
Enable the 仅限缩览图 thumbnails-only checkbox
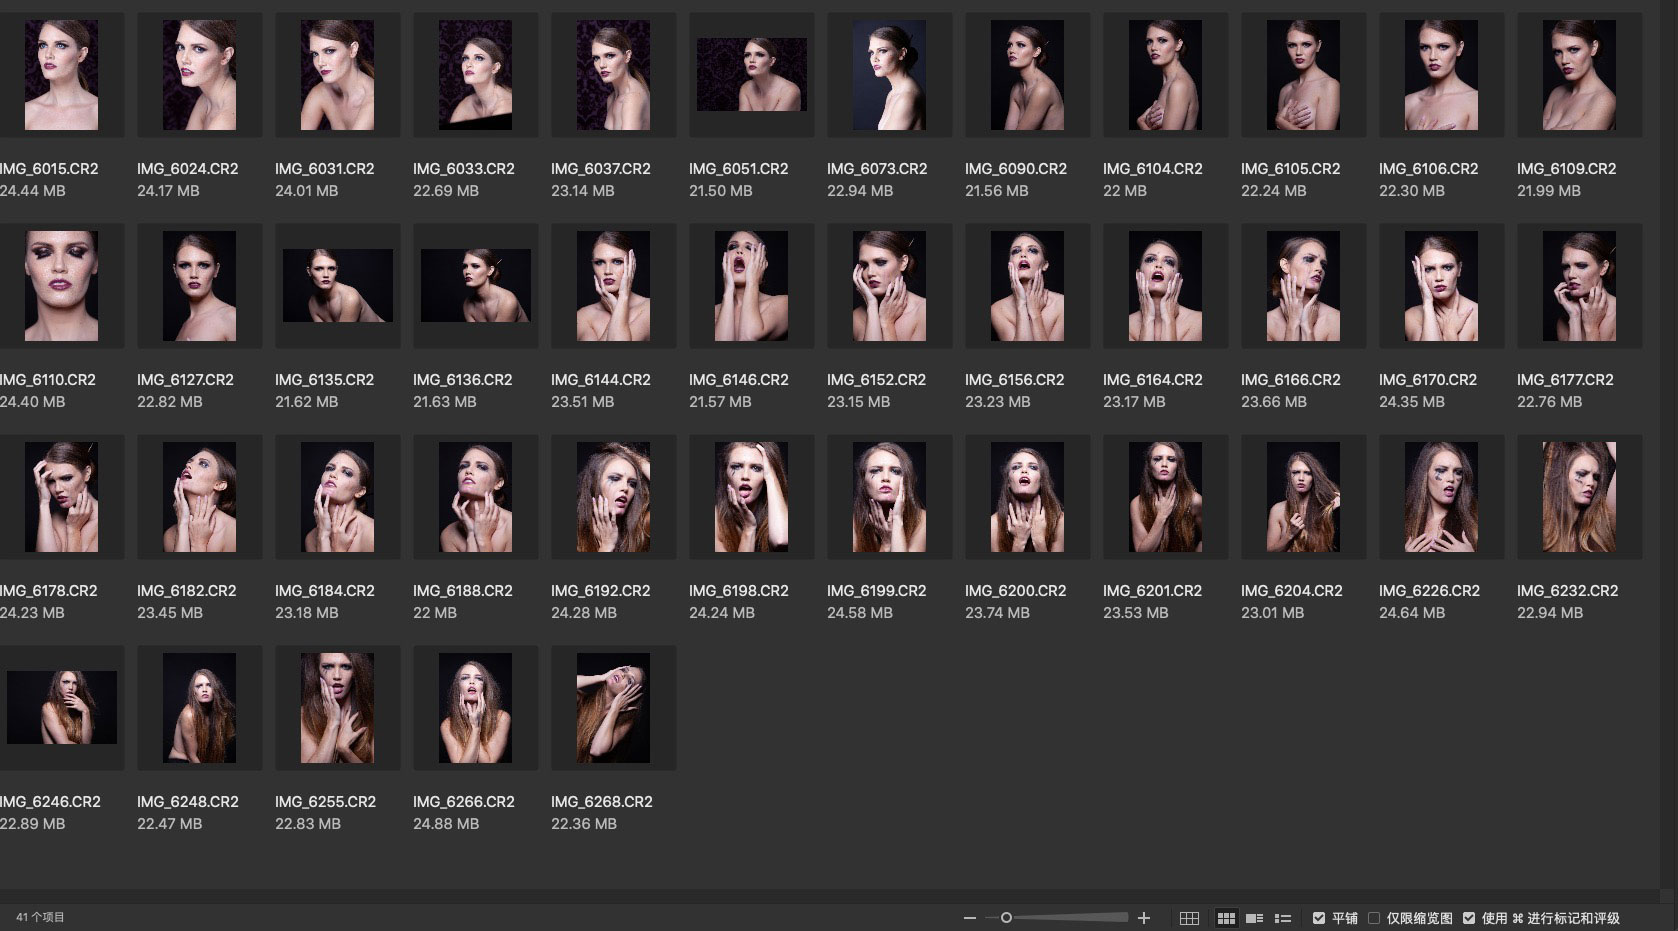click(x=1374, y=918)
